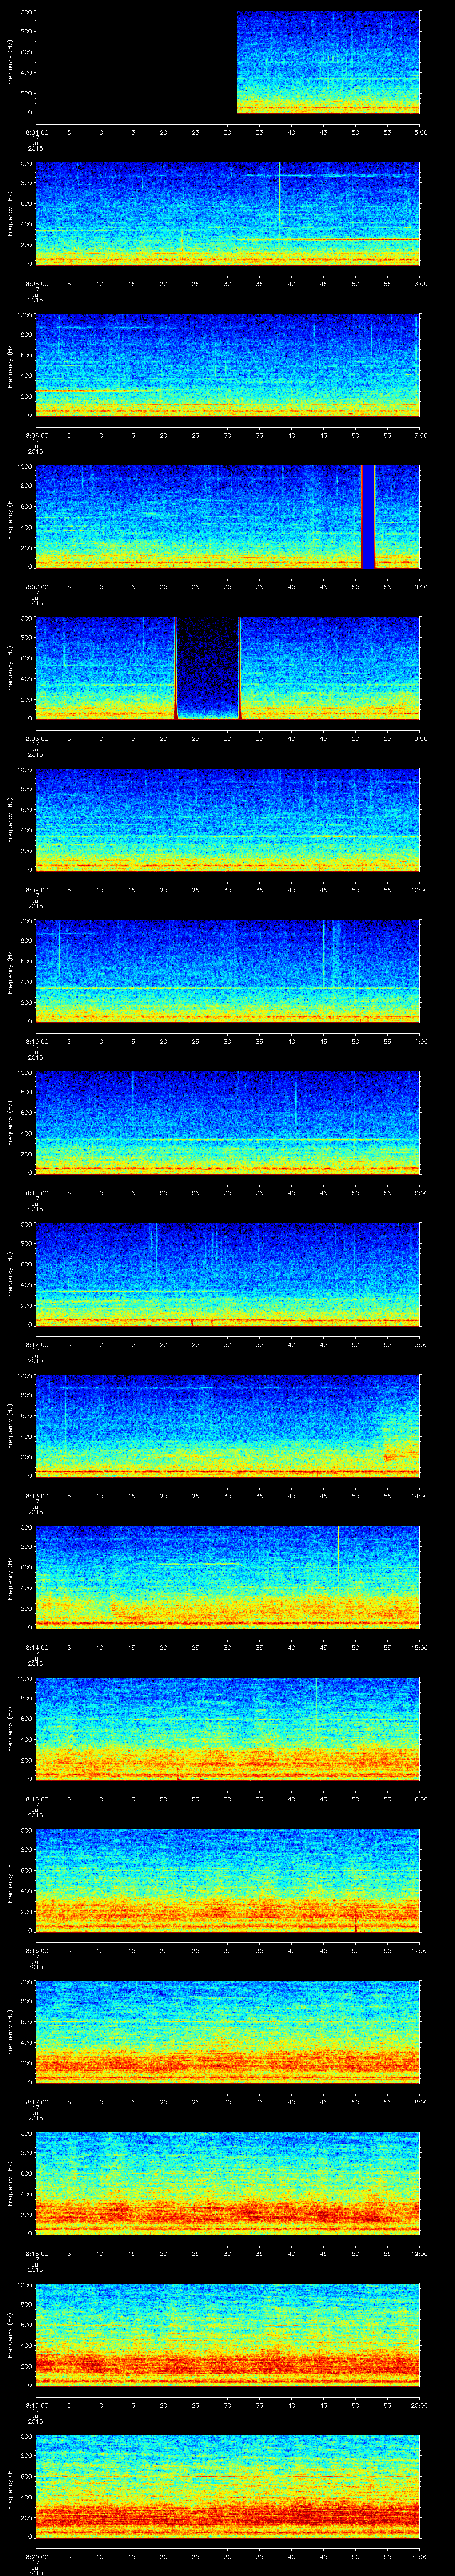Open the spectrogram panel starting at 8:18:00
The height and width of the screenshot is (2576, 455).
click(x=228, y=2183)
